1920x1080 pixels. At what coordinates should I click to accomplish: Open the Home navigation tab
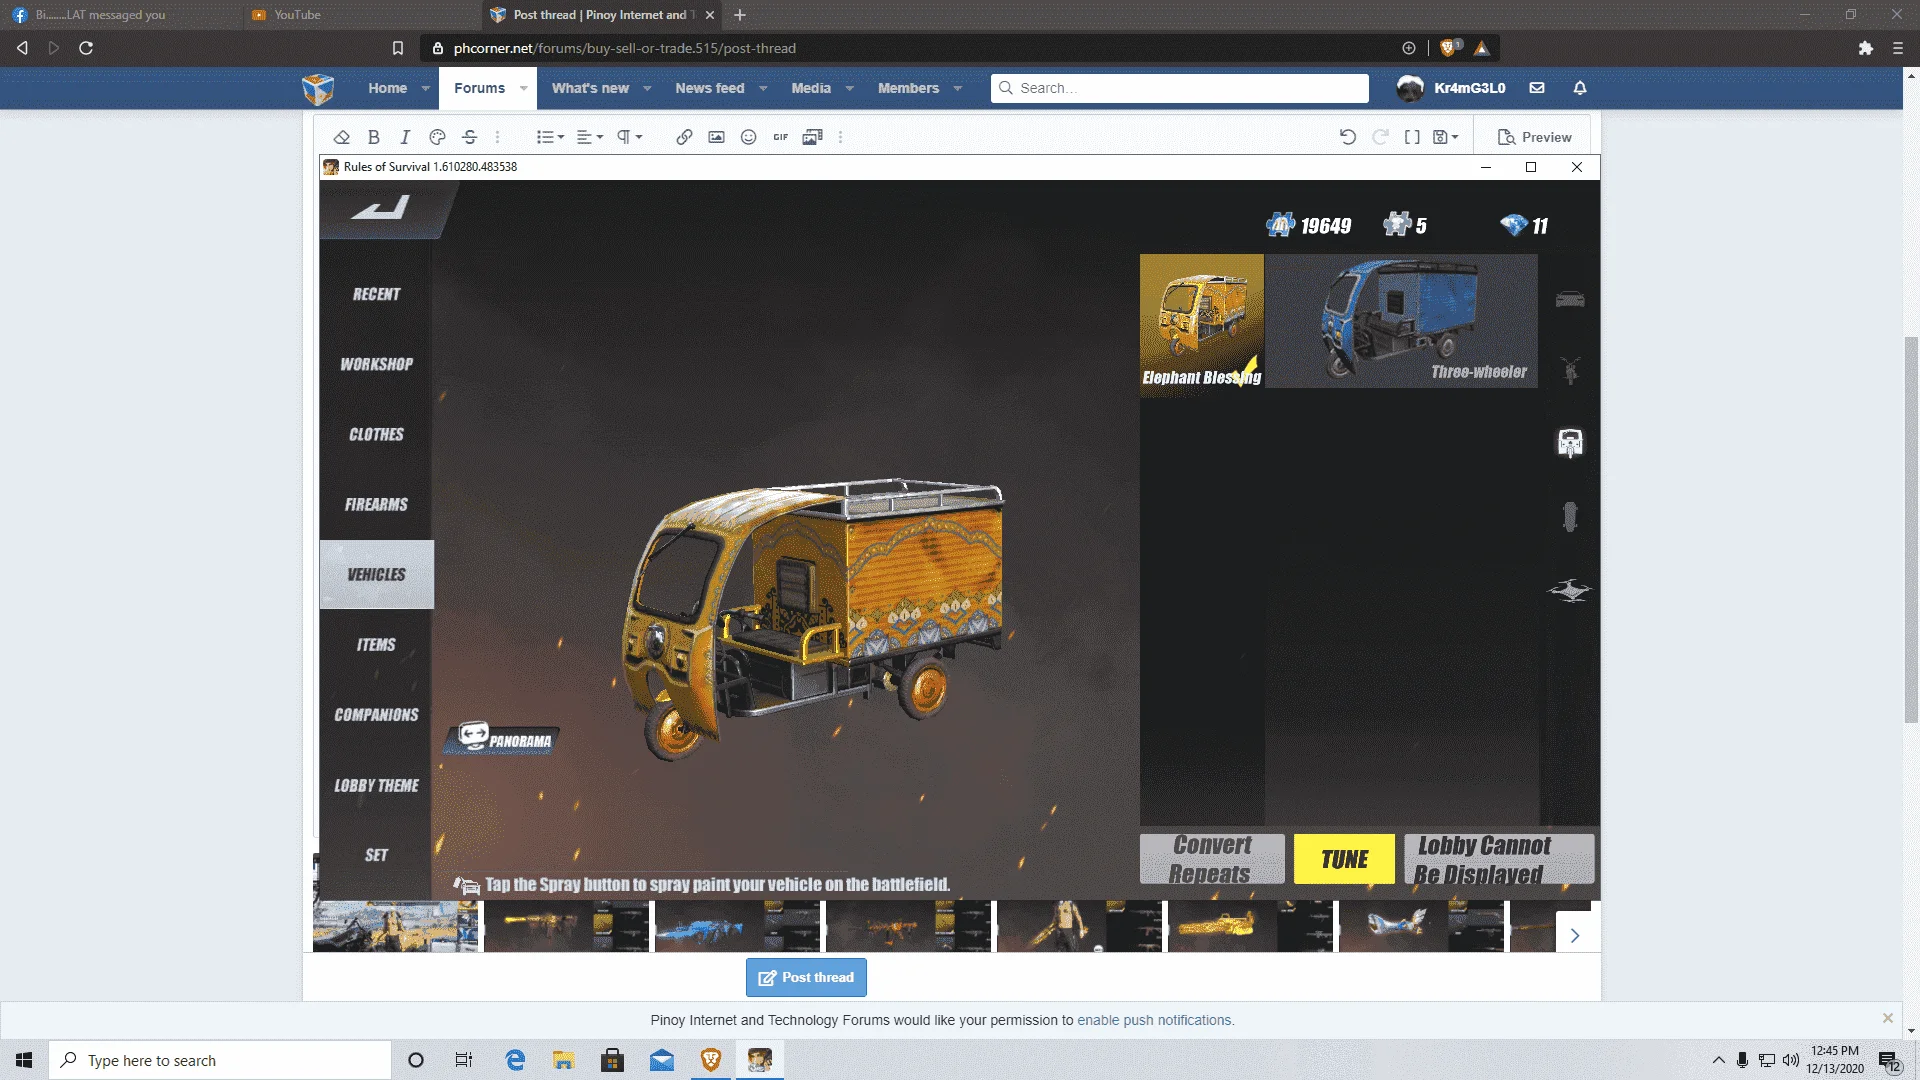point(387,88)
